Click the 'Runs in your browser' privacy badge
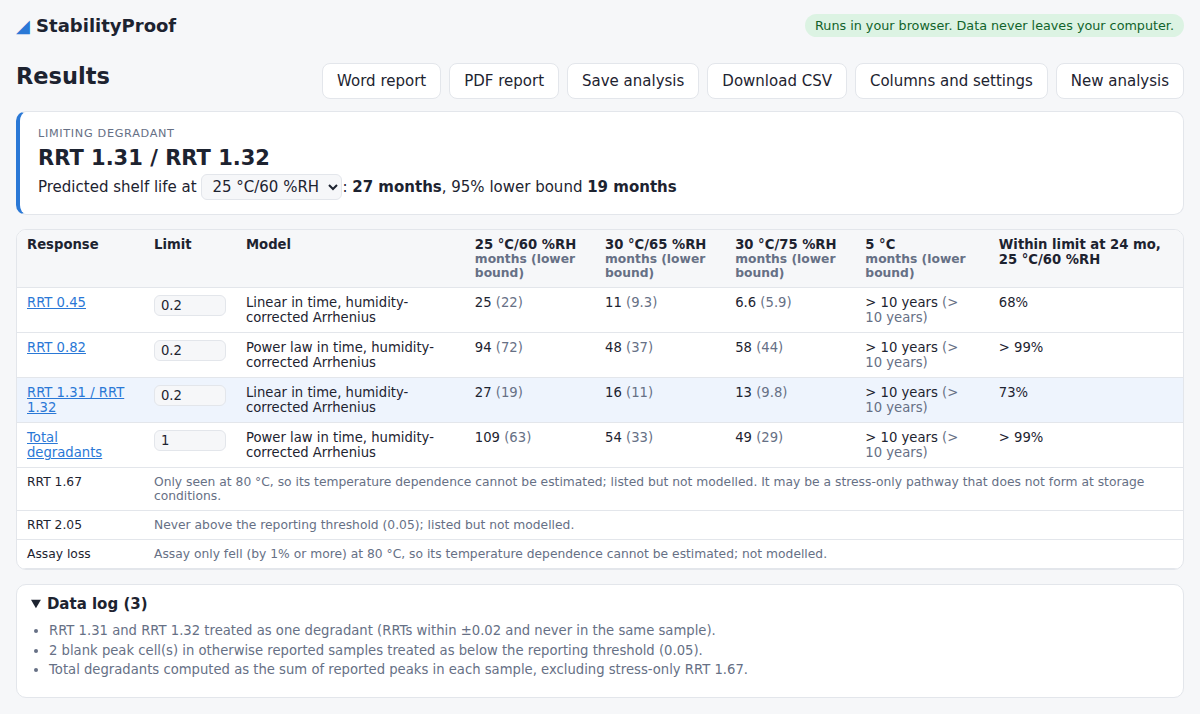The image size is (1200, 714). tap(994, 26)
